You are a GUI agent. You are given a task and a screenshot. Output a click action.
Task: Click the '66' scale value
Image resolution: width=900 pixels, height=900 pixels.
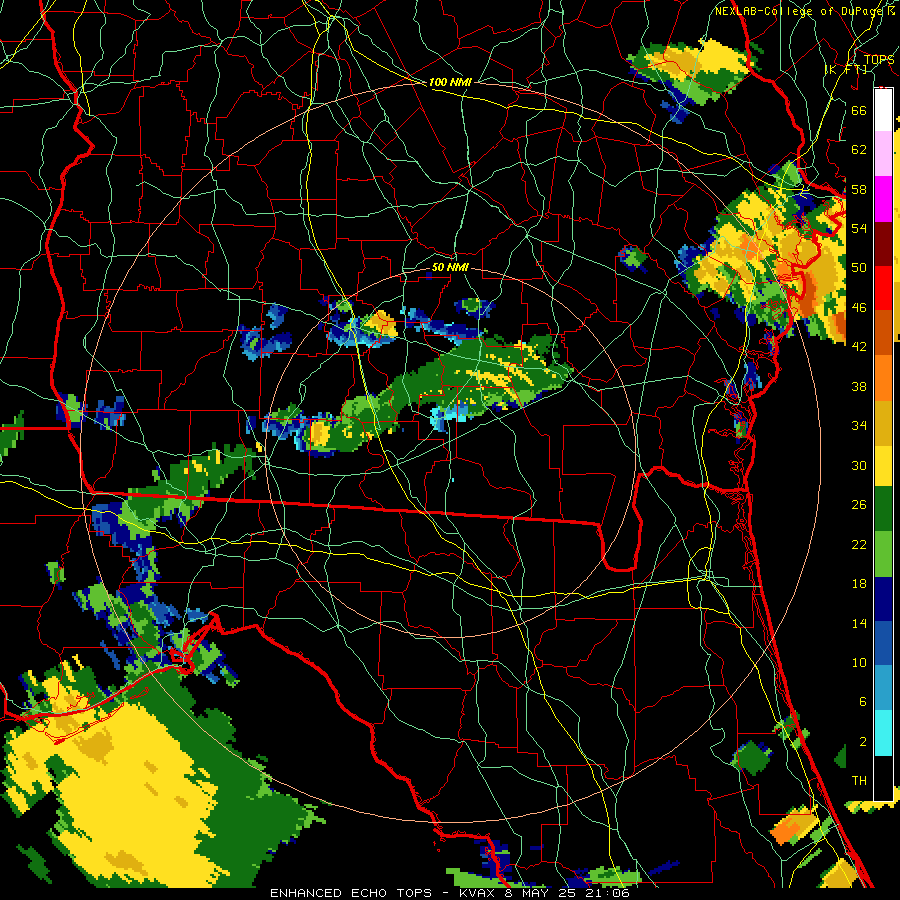coord(859,110)
